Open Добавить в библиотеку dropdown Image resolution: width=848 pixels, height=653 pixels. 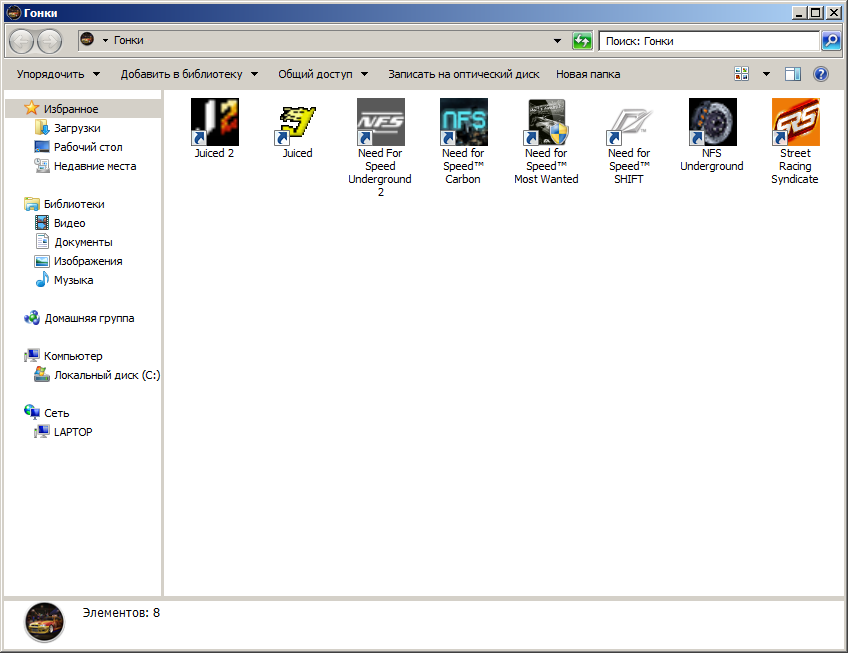[x=189, y=74]
